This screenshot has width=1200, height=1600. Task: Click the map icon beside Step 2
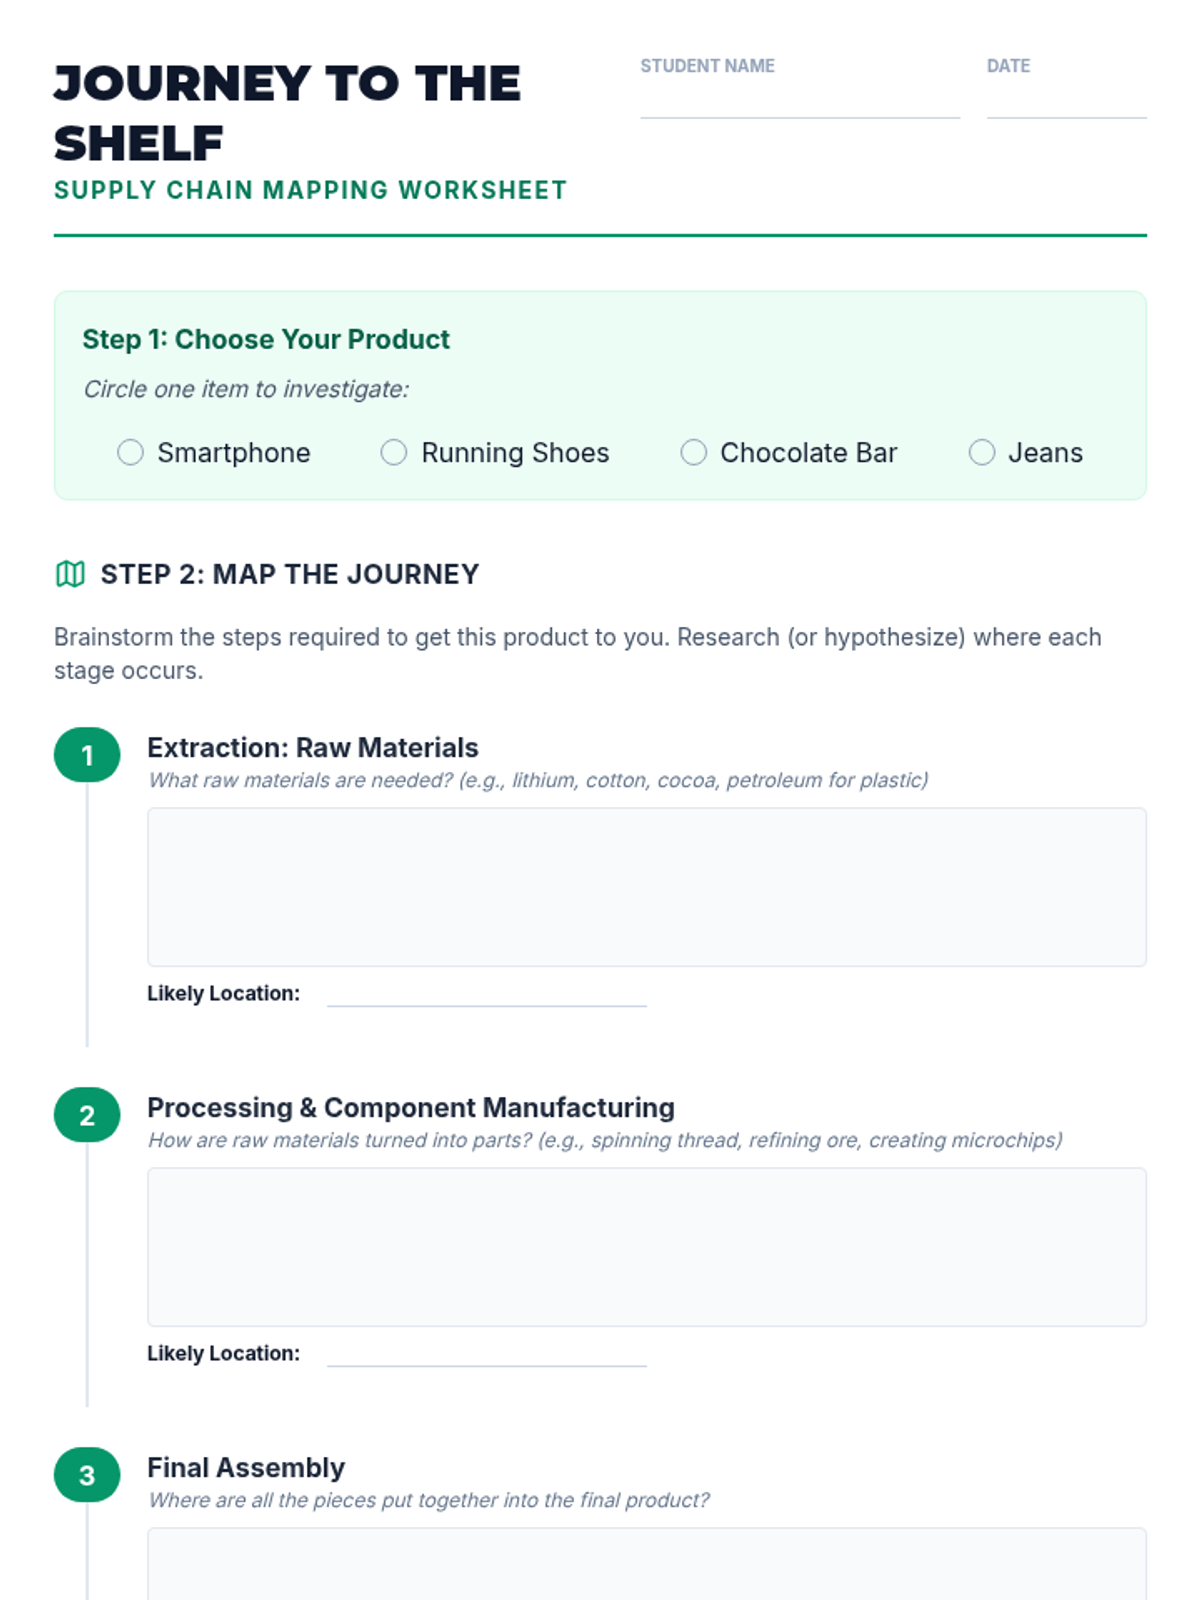coord(70,574)
